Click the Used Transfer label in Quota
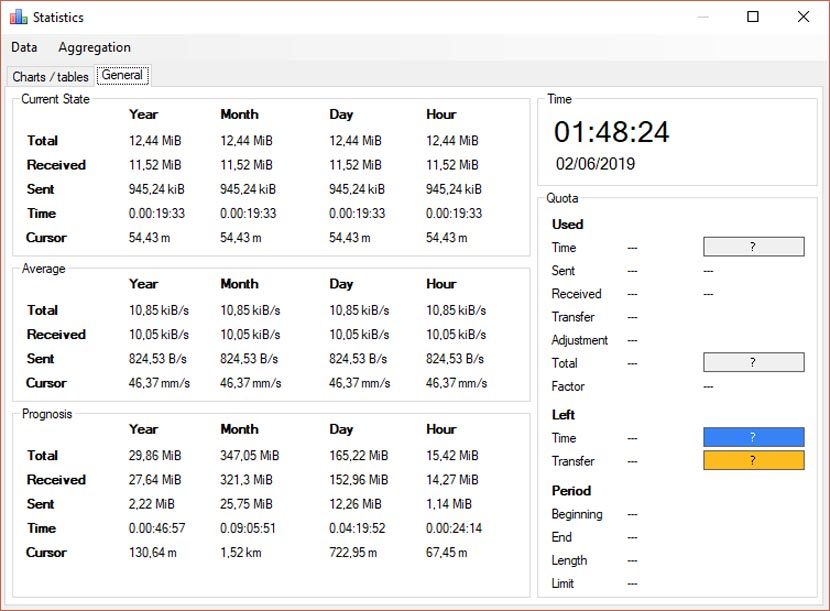This screenshot has height=611, width=830. [x=573, y=317]
